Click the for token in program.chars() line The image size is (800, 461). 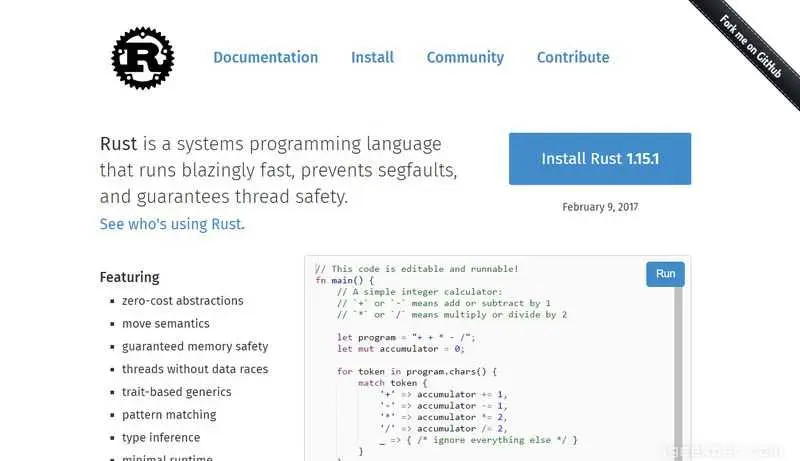(417, 371)
